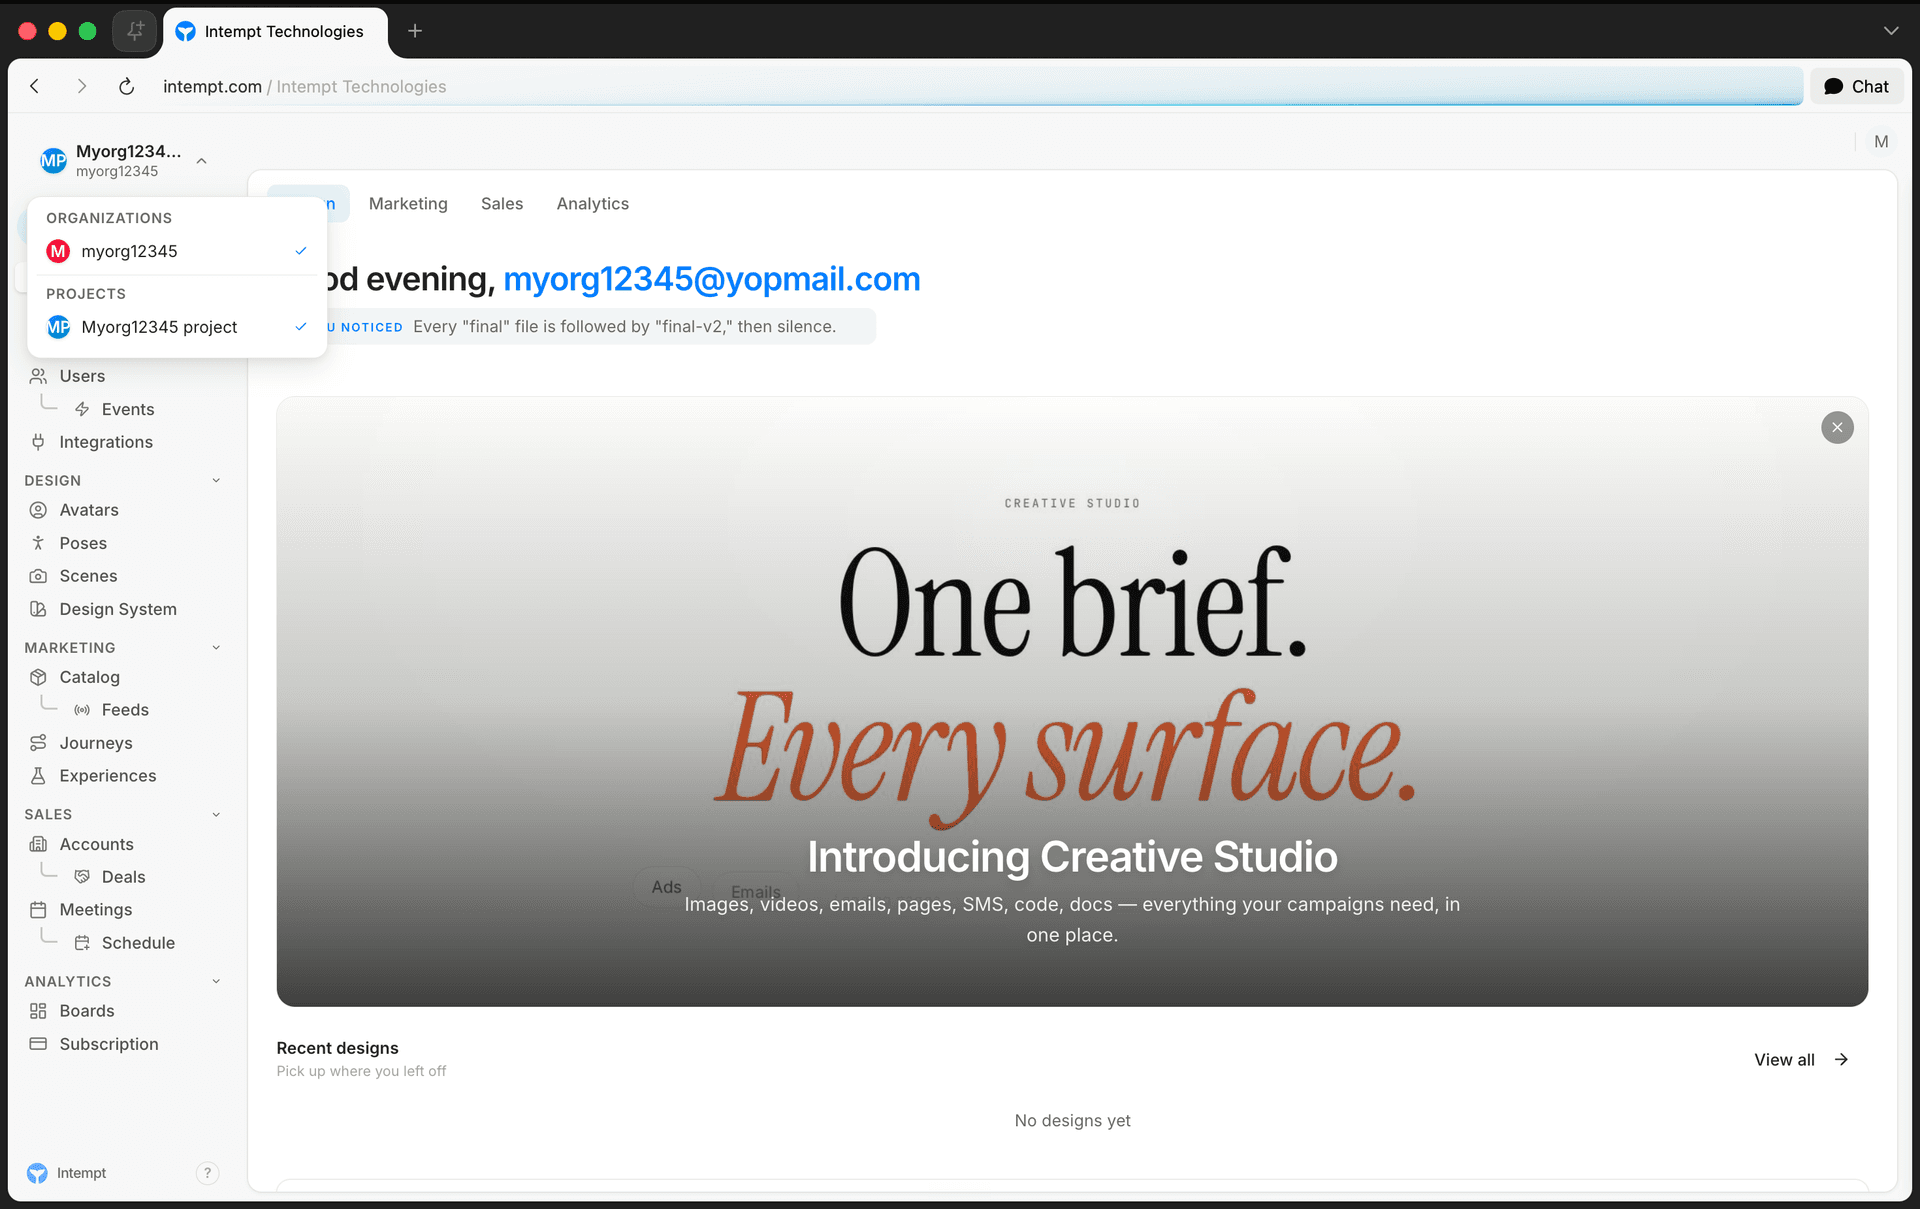1920x1209 pixels.
Task: Click the 'Experiences' sidebar label
Action: 108,776
